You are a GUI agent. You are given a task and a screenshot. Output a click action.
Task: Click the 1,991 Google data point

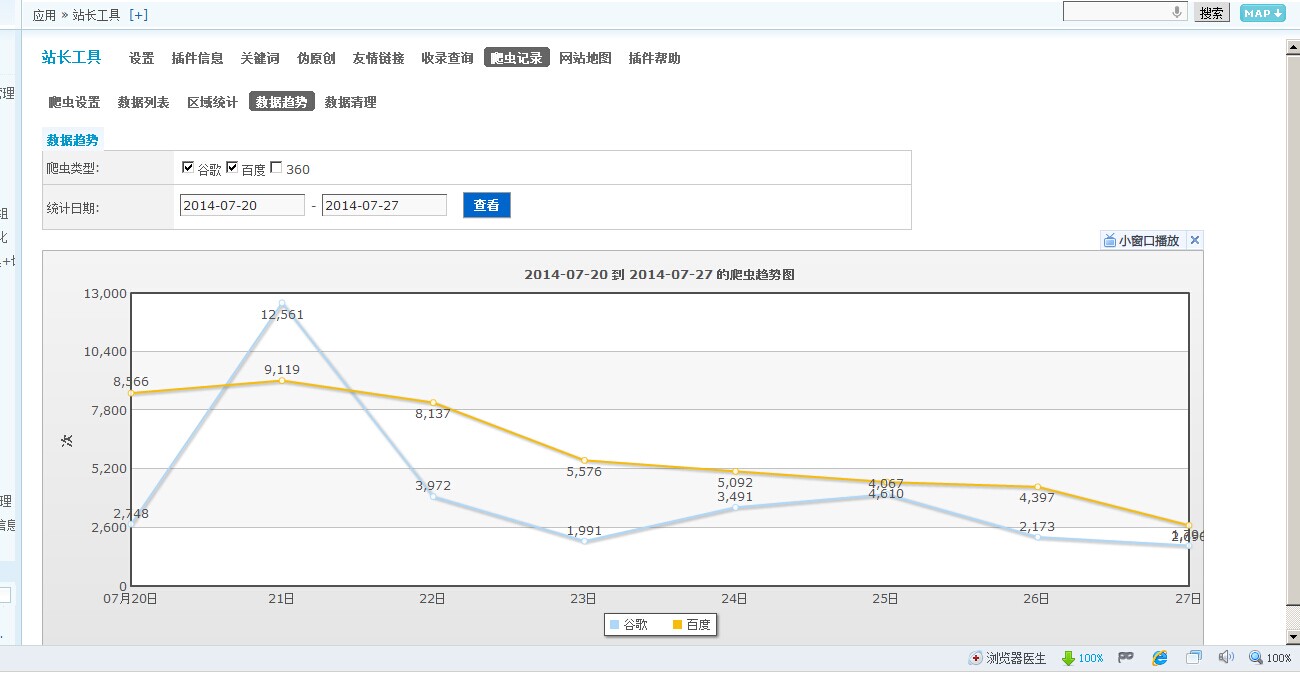[584, 541]
